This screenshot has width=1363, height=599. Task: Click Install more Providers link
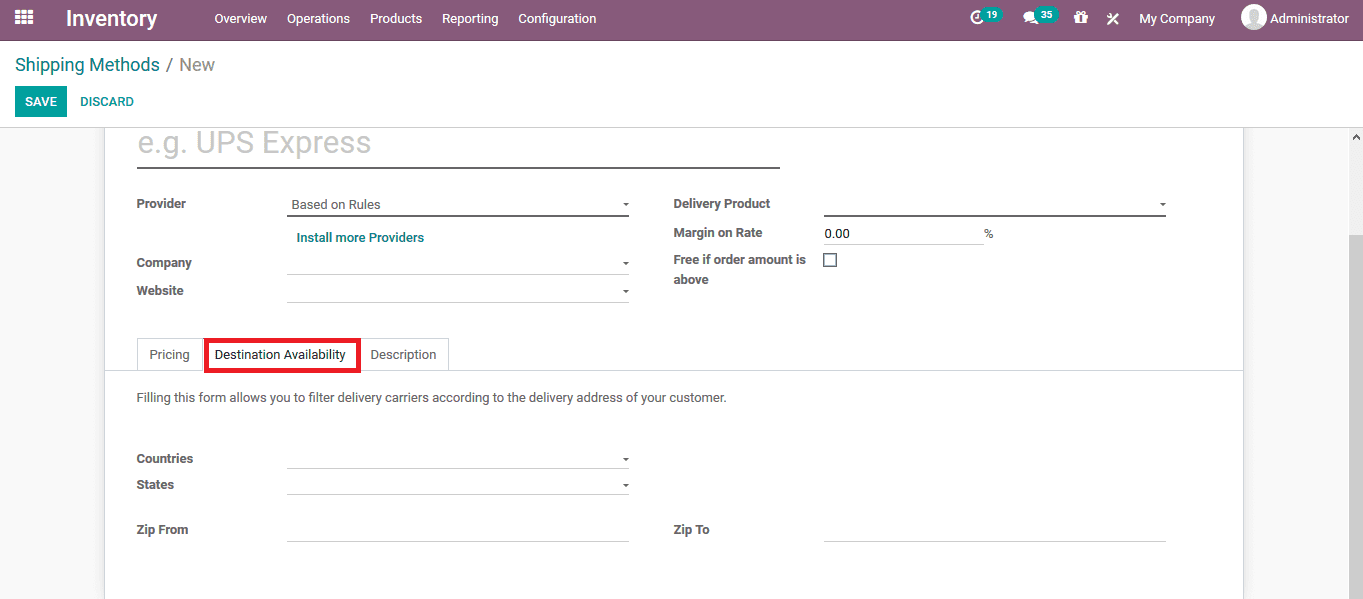pos(360,237)
